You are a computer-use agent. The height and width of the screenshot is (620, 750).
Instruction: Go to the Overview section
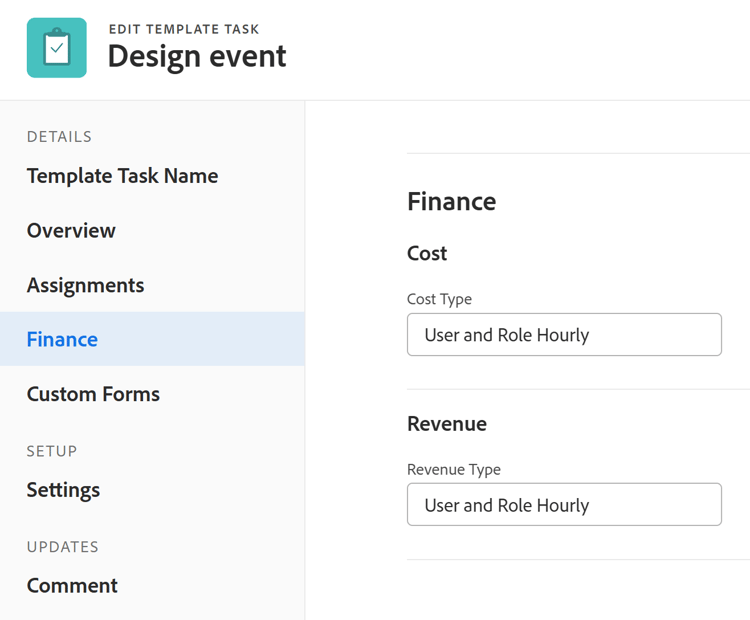click(71, 230)
